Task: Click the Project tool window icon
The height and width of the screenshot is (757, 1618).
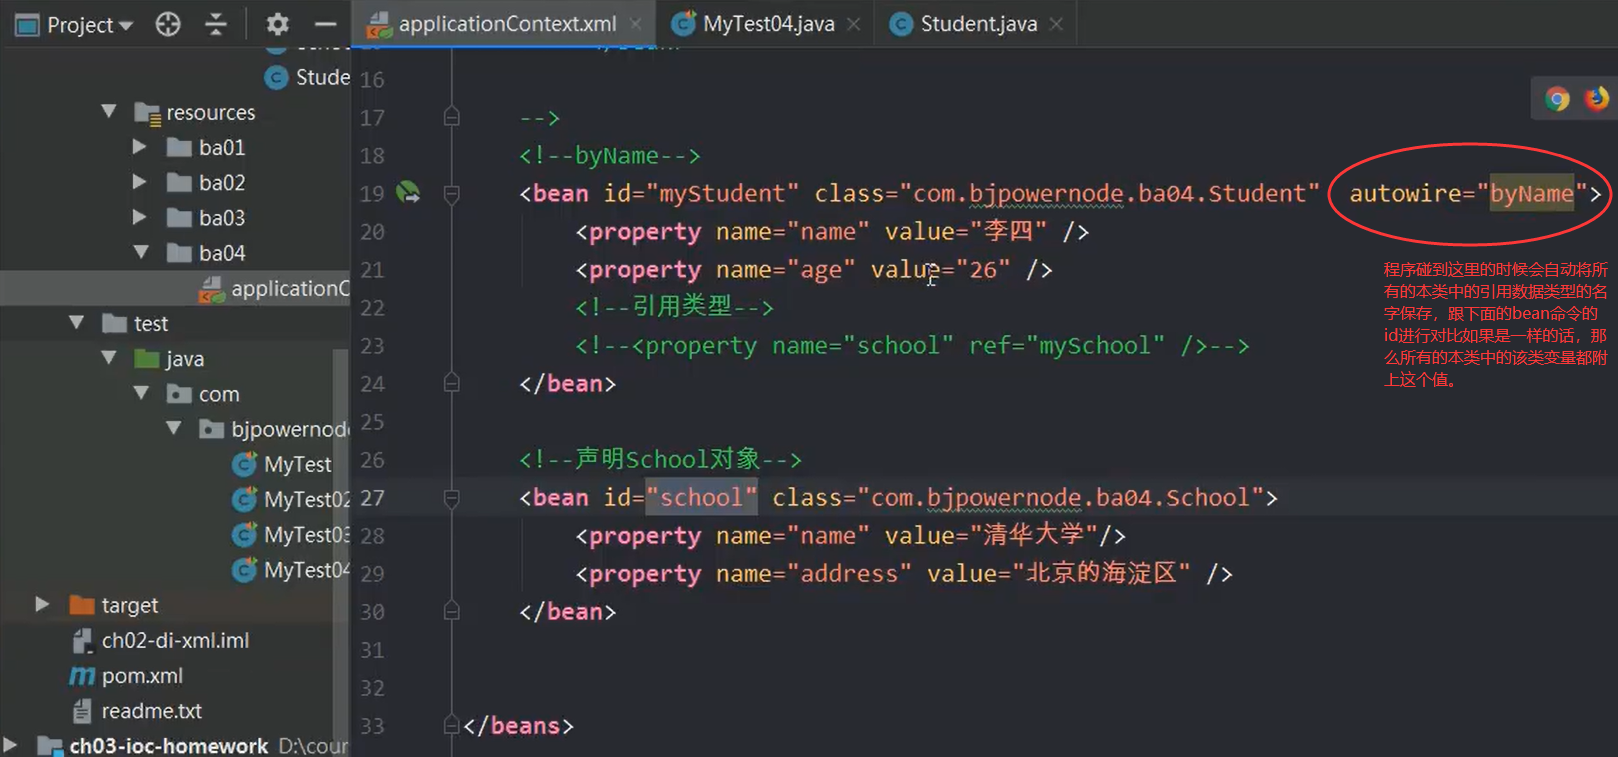Action: click(27, 24)
